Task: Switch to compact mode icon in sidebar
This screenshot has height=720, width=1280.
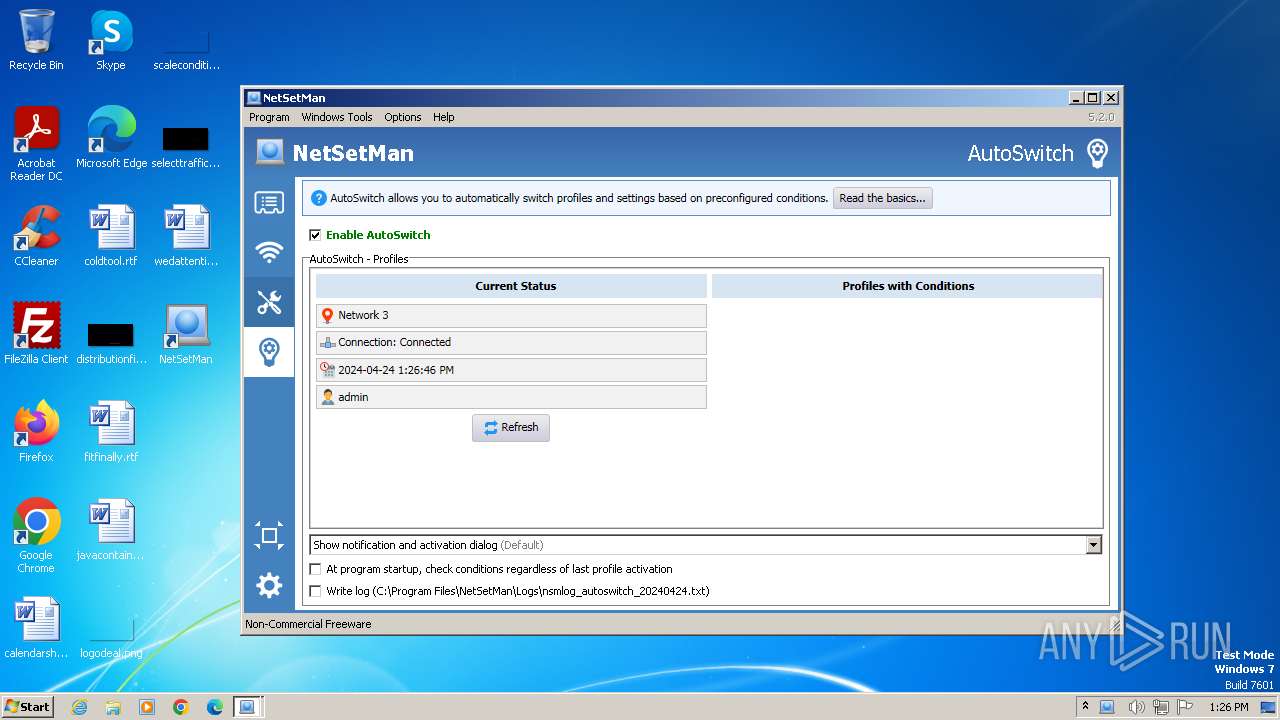Action: pyautogui.click(x=269, y=536)
